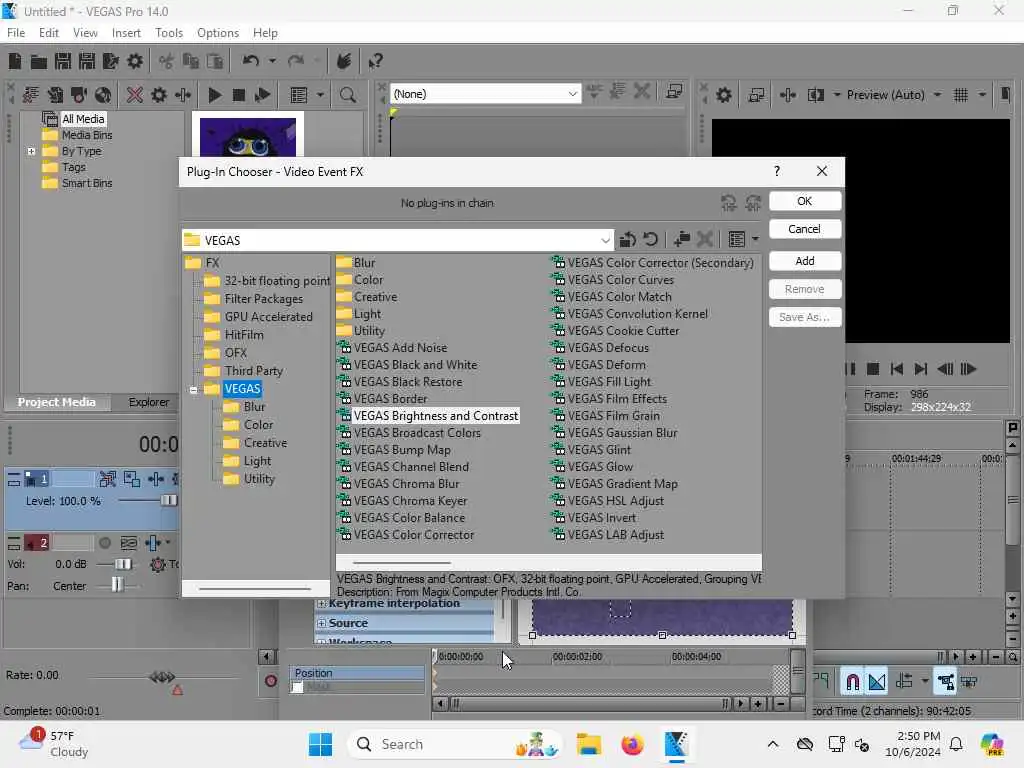Viewport: 1024px width, 768px height.
Task: Switch to the Project Media tab
Action: click(56, 402)
